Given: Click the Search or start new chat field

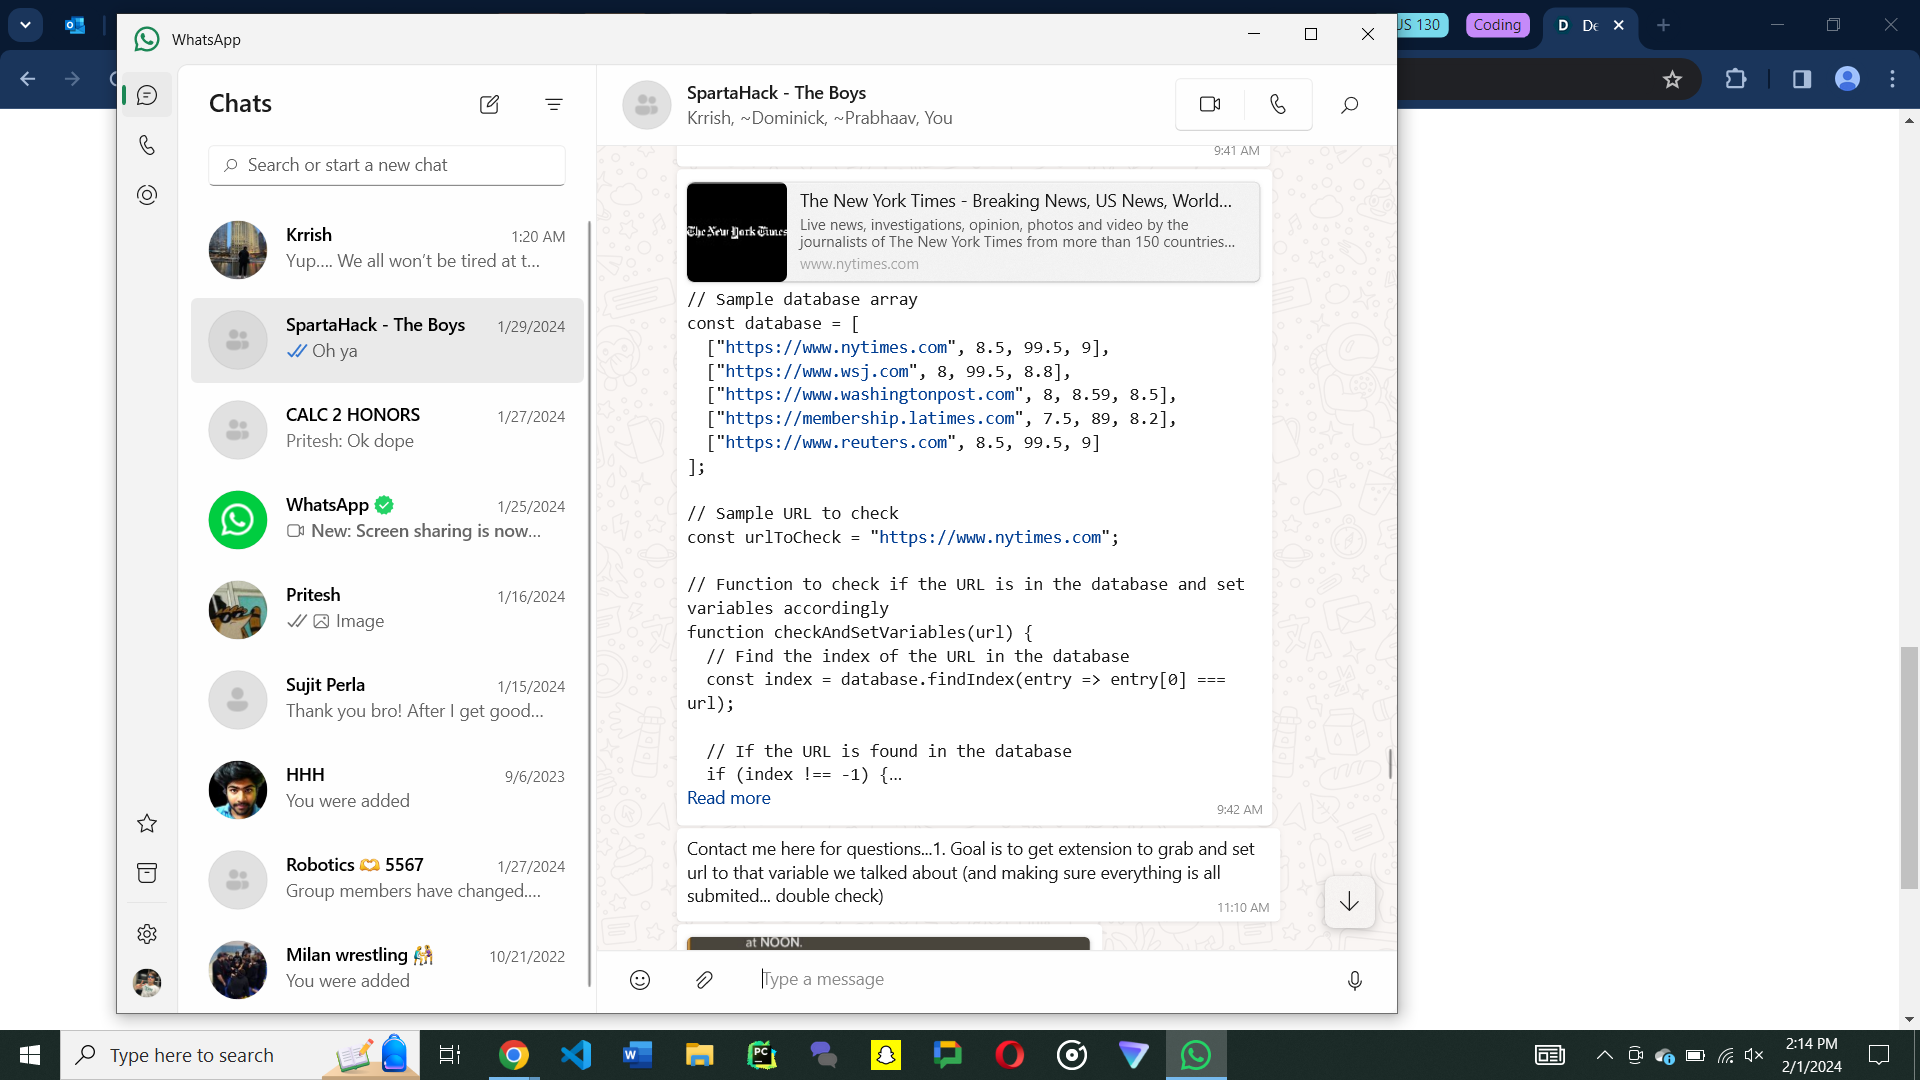Looking at the screenshot, I should coord(387,165).
